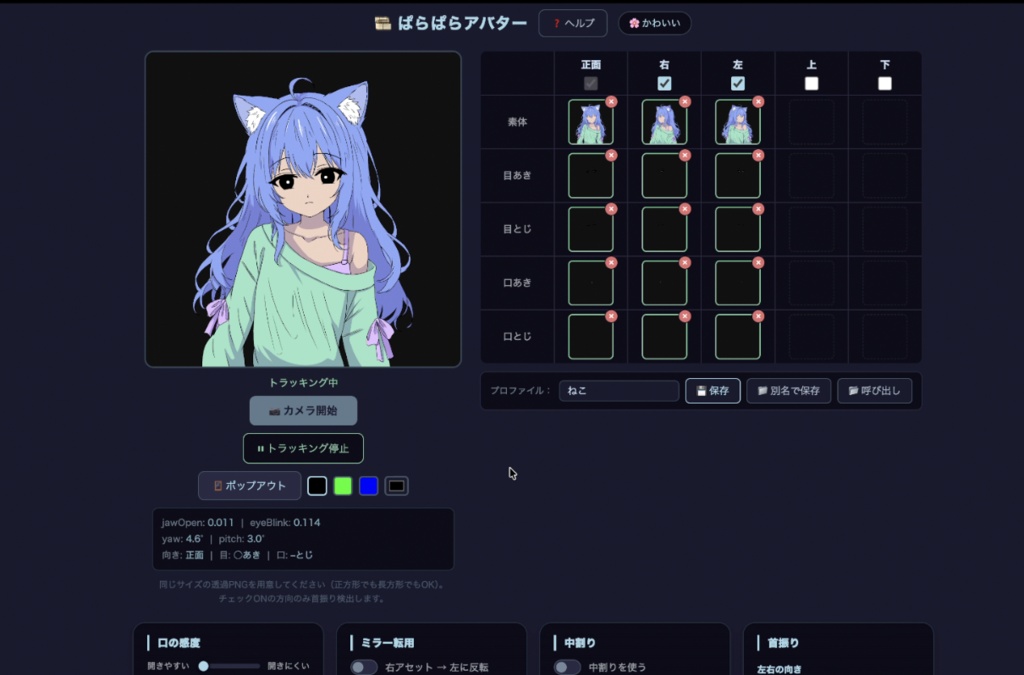Open the 口あき 左 image slot
Viewport: 1024px width, 675px height.
point(738,283)
